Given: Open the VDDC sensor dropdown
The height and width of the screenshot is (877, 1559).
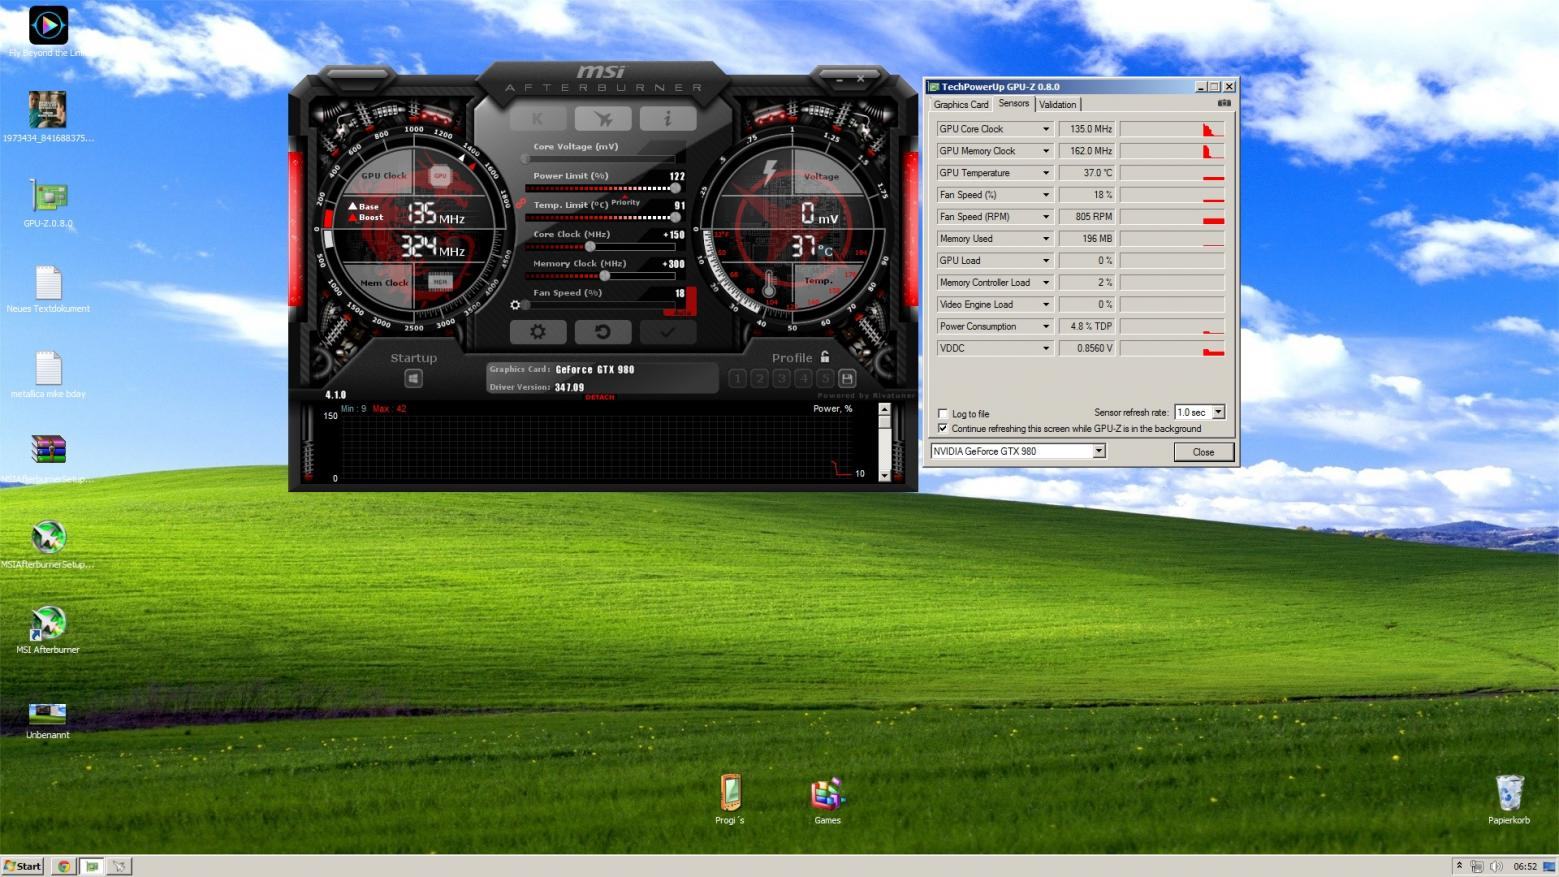Looking at the screenshot, I should pos(1046,349).
